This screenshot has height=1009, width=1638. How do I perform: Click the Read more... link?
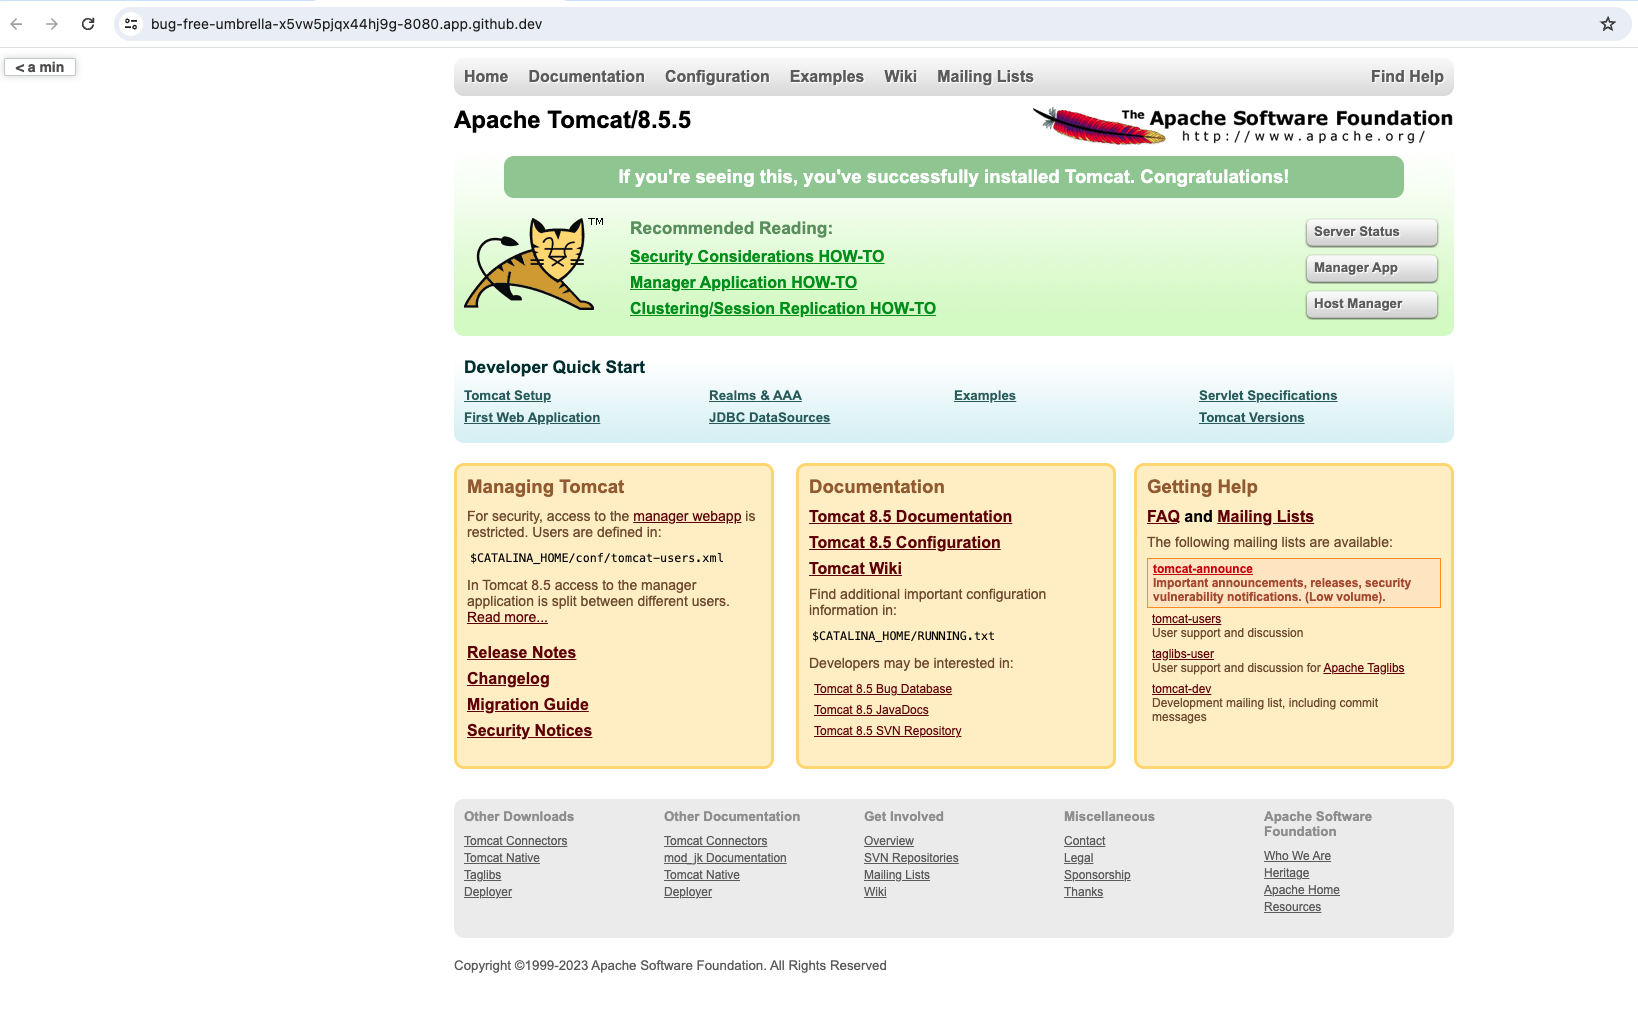(x=507, y=618)
